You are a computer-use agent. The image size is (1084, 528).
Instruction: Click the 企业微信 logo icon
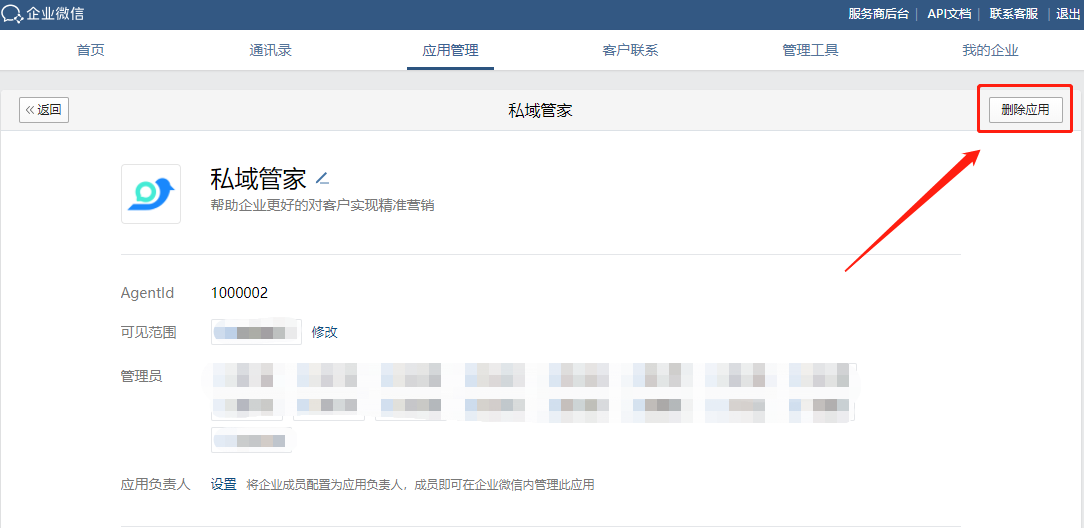pyautogui.click(x=13, y=14)
